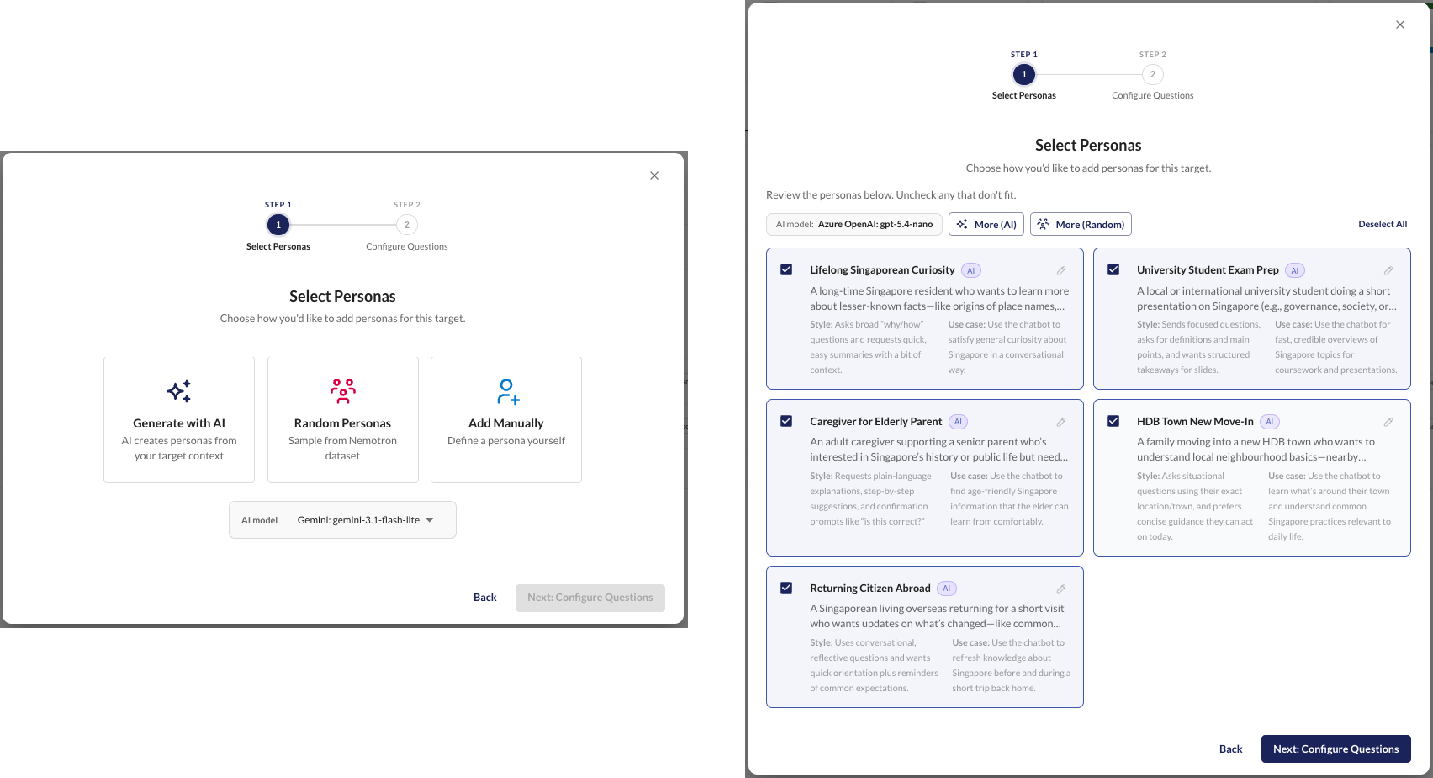Click Deselect All link

[1382, 224]
